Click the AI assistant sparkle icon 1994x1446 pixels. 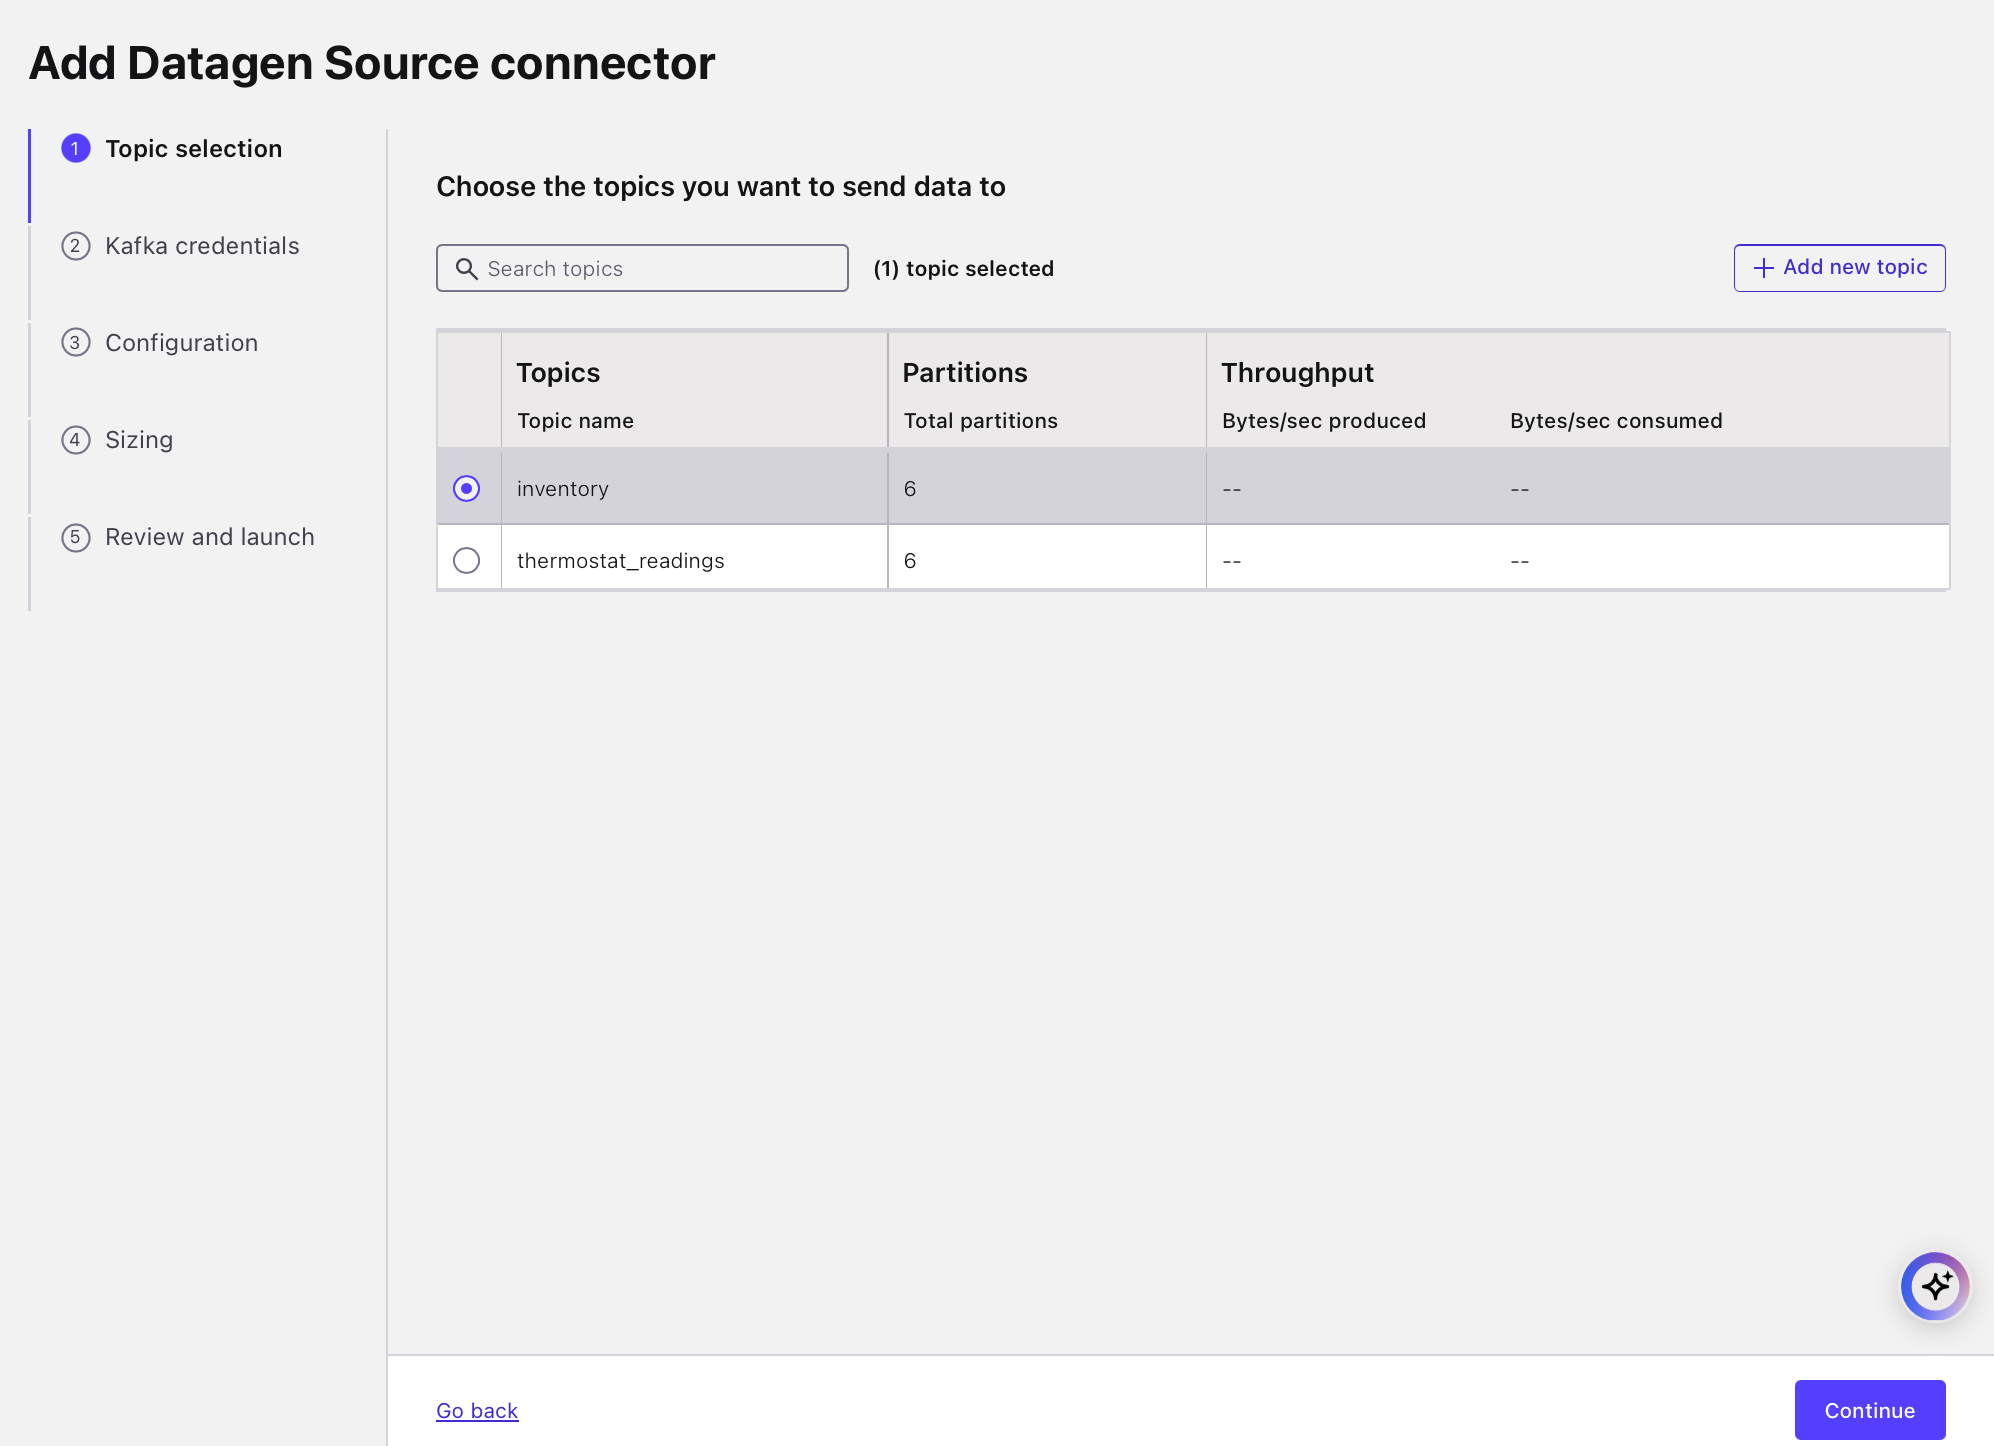point(1935,1286)
